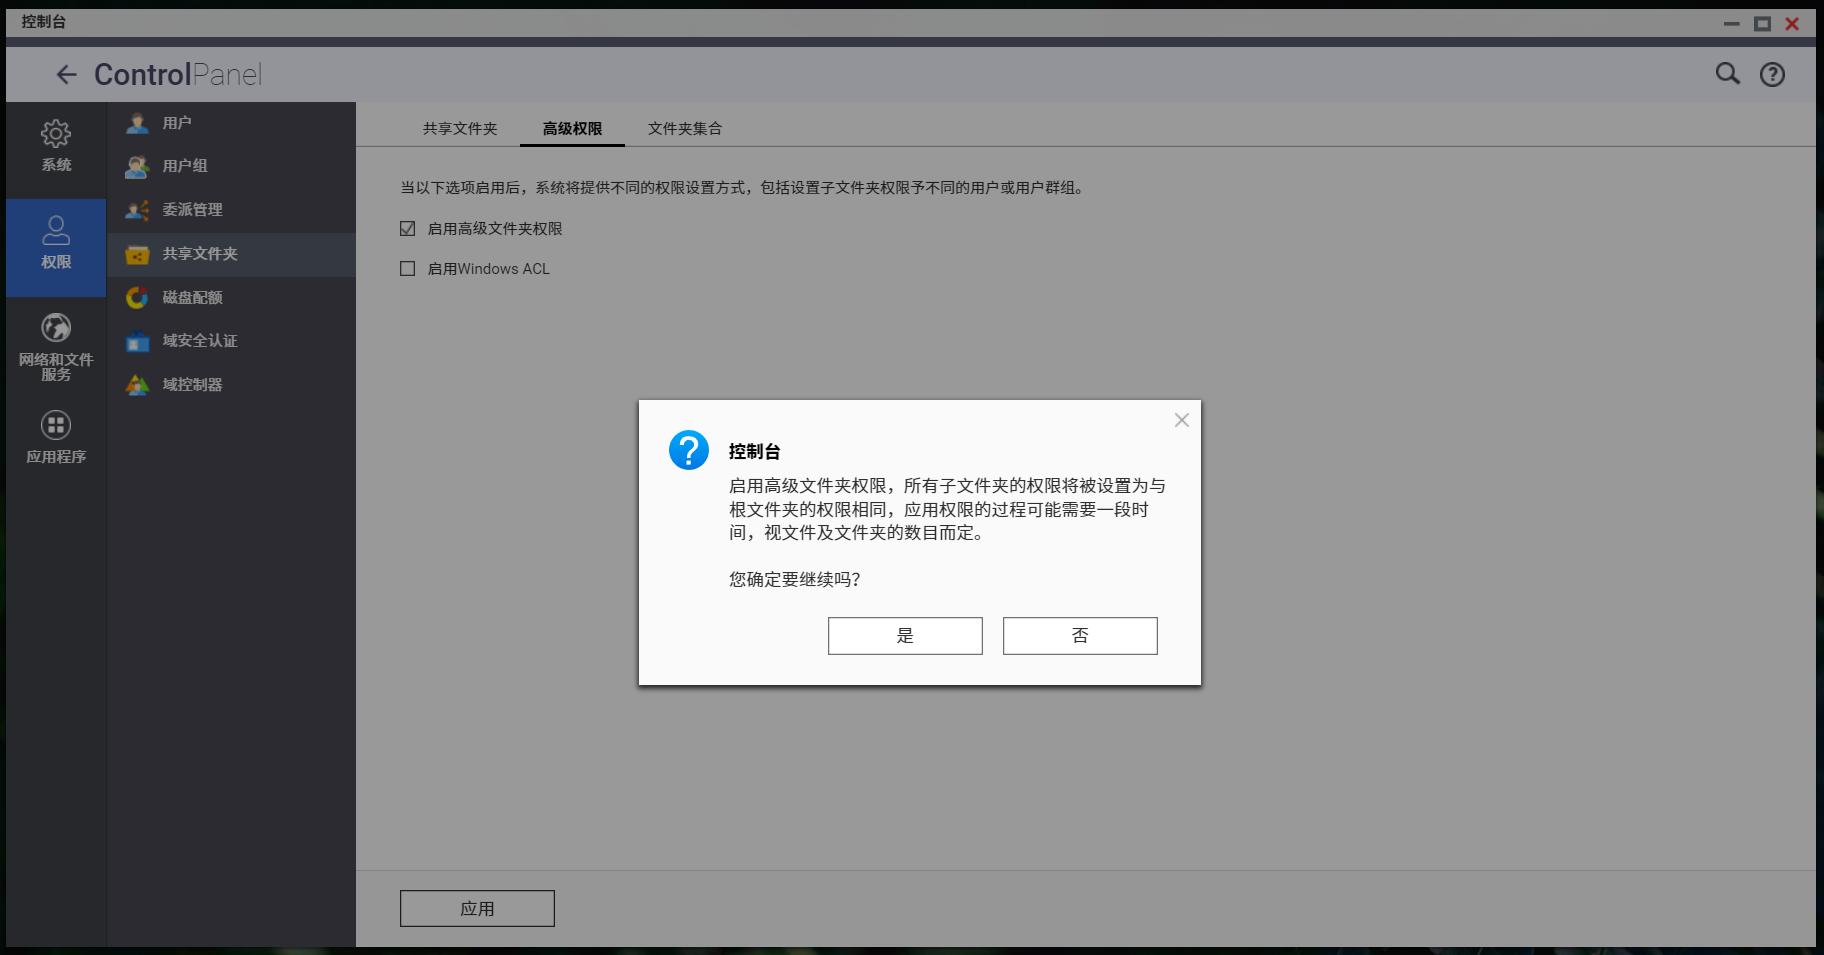This screenshot has width=1824, height=955.
Task: Open the 应用程序 section
Action: pyautogui.click(x=55, y=435)
